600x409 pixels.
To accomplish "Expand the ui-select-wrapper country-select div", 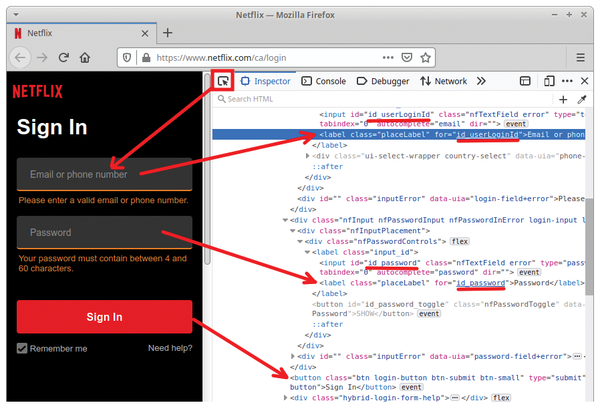I will (x=307, y=156).
